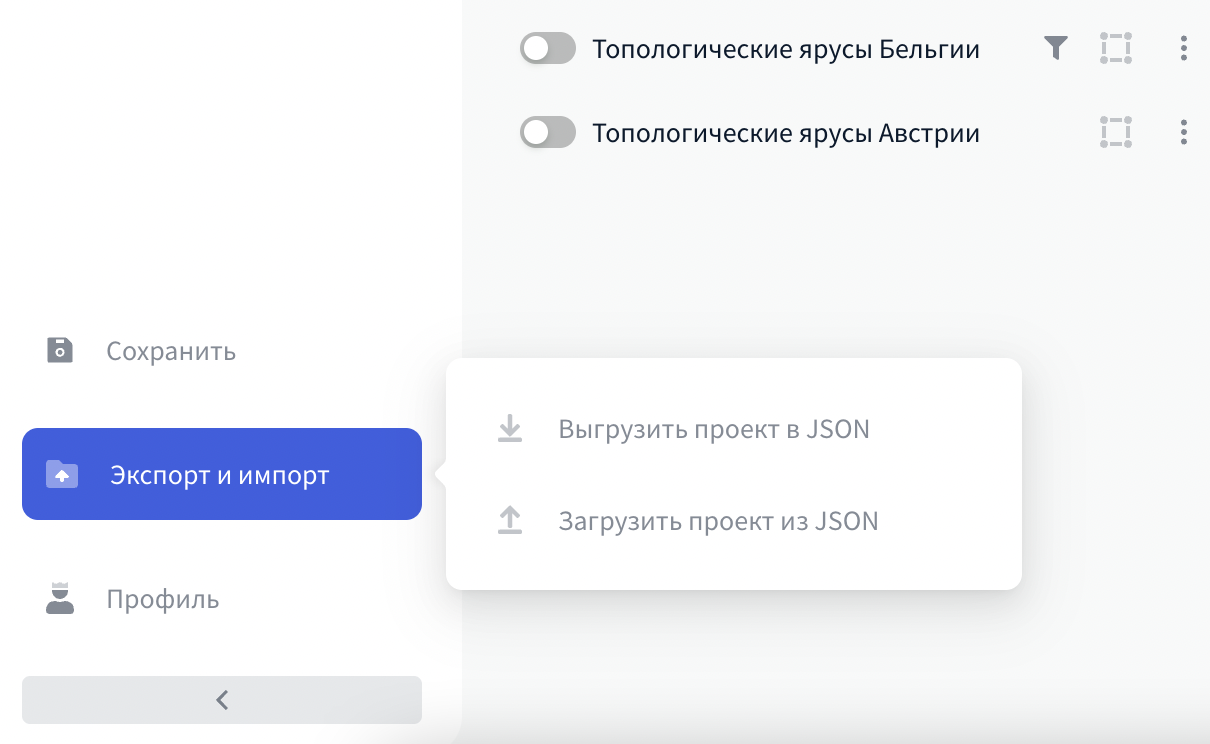Open the kebab menu for the Австрии layer
Screen dimensions: 1210x744
click(1184, 132)
